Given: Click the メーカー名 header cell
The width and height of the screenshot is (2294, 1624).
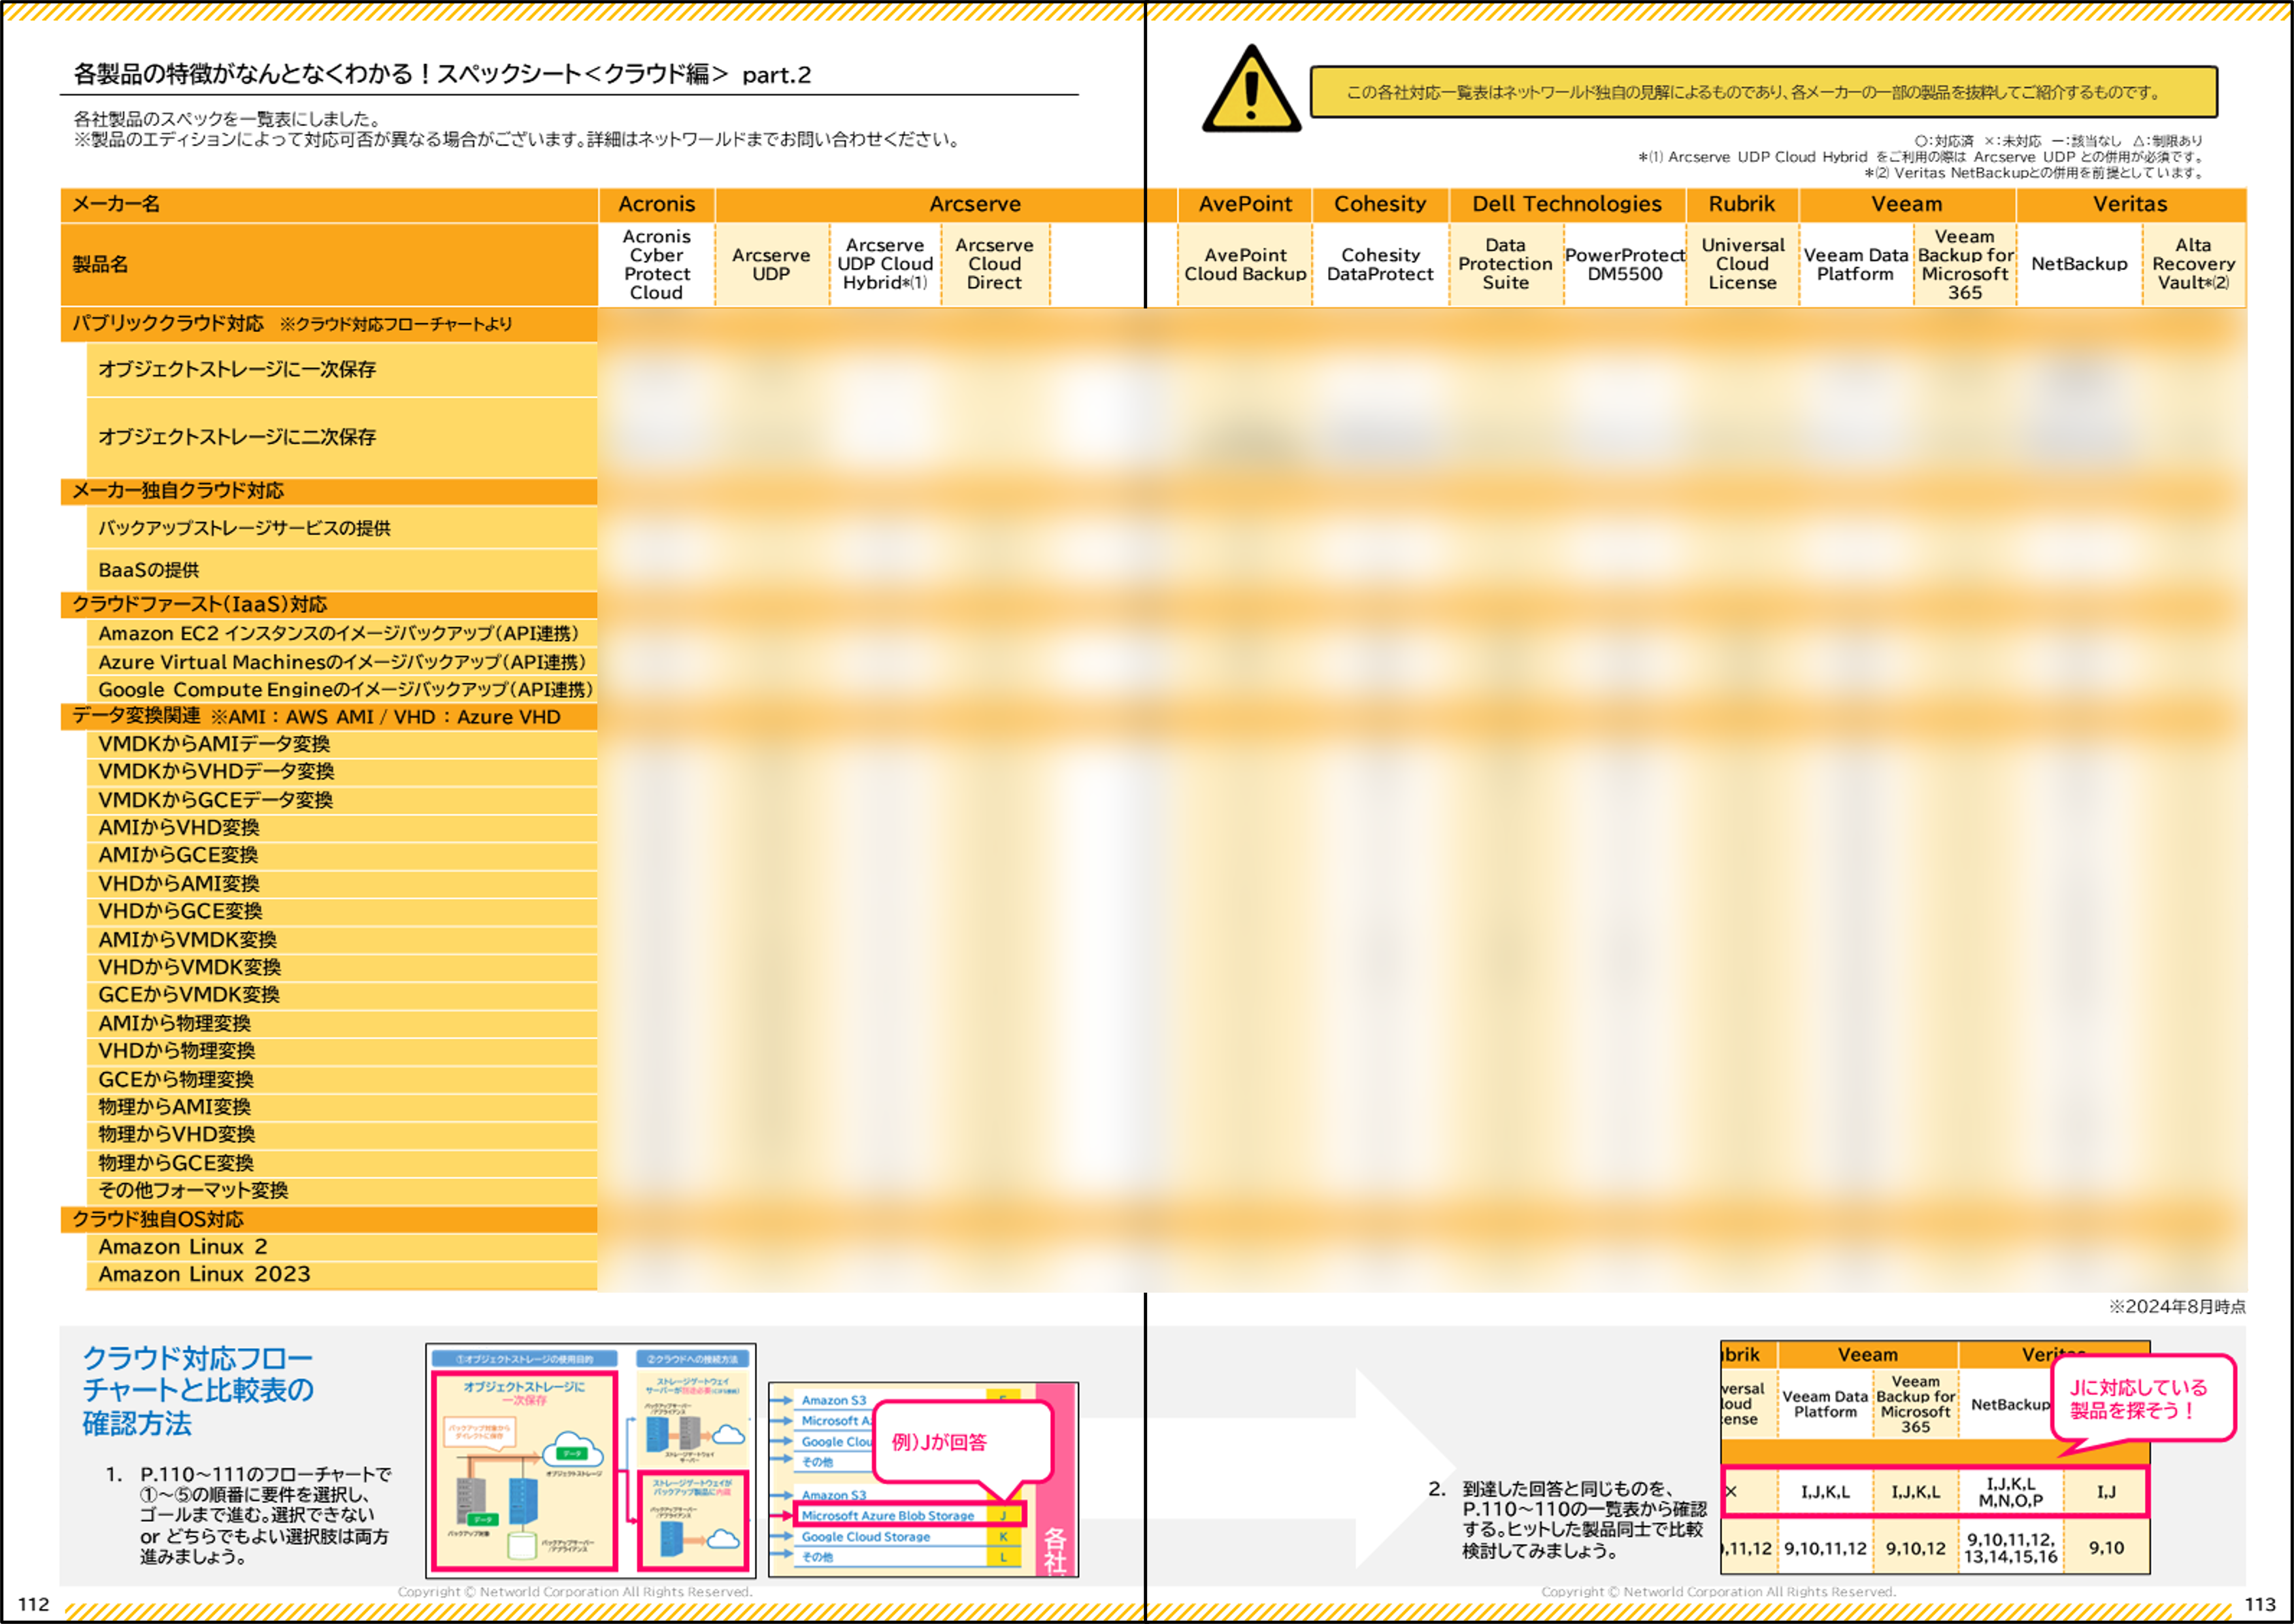Looking at the screenshot, I should 329,204.
